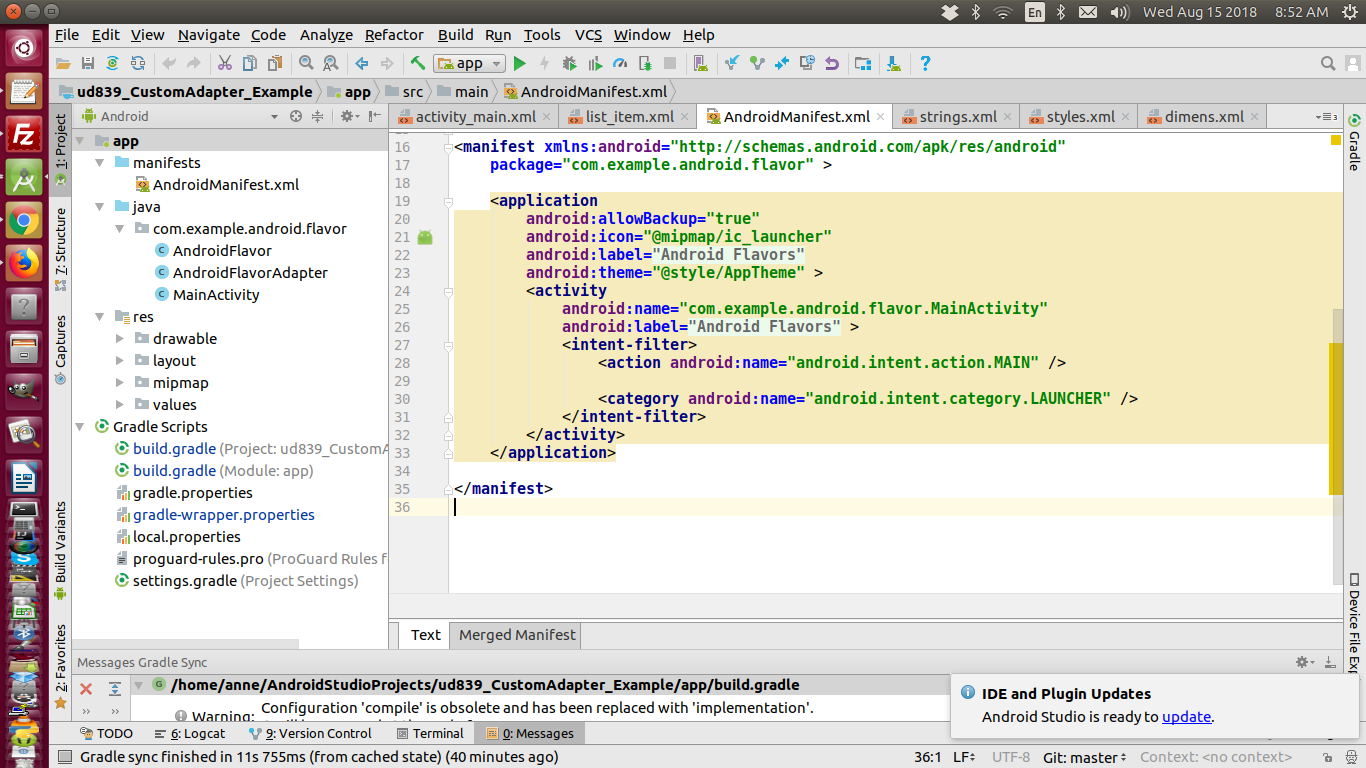Click the update link in notification
The width and height of the screenshot is (1366, 768).
(x=1186, y=717)
